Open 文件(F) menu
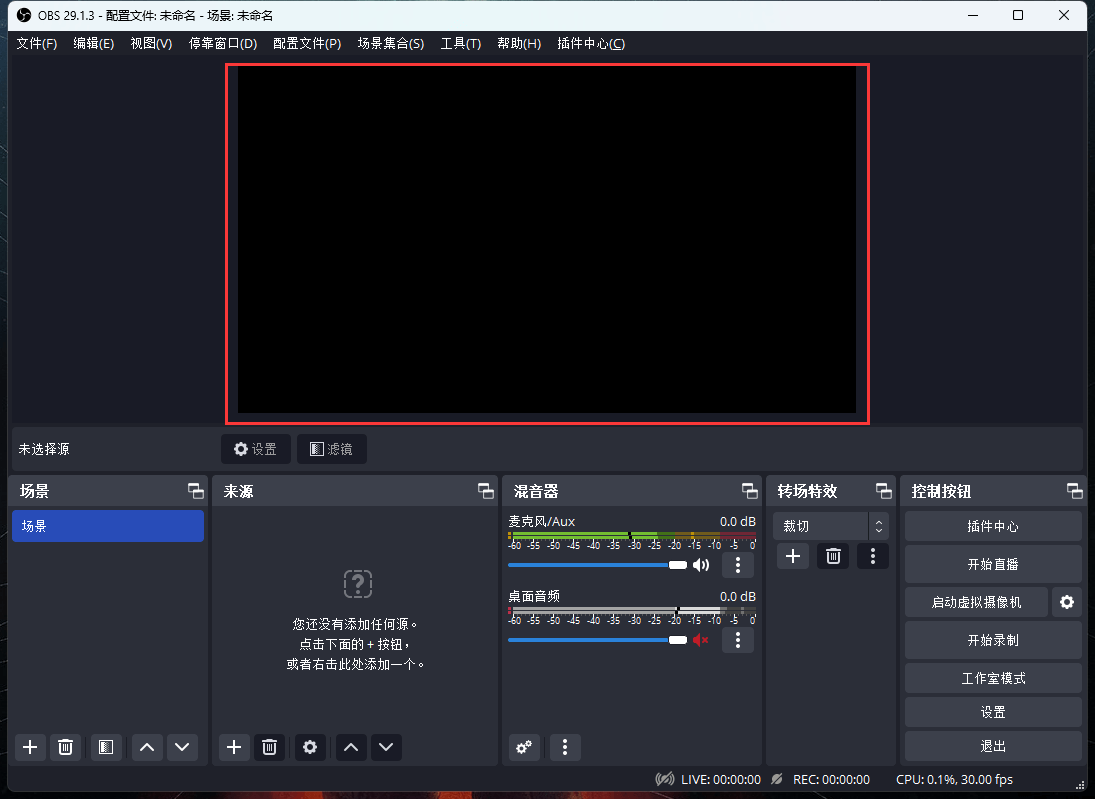The width and height of the screenshot is (1095, 799). (36, 43)
